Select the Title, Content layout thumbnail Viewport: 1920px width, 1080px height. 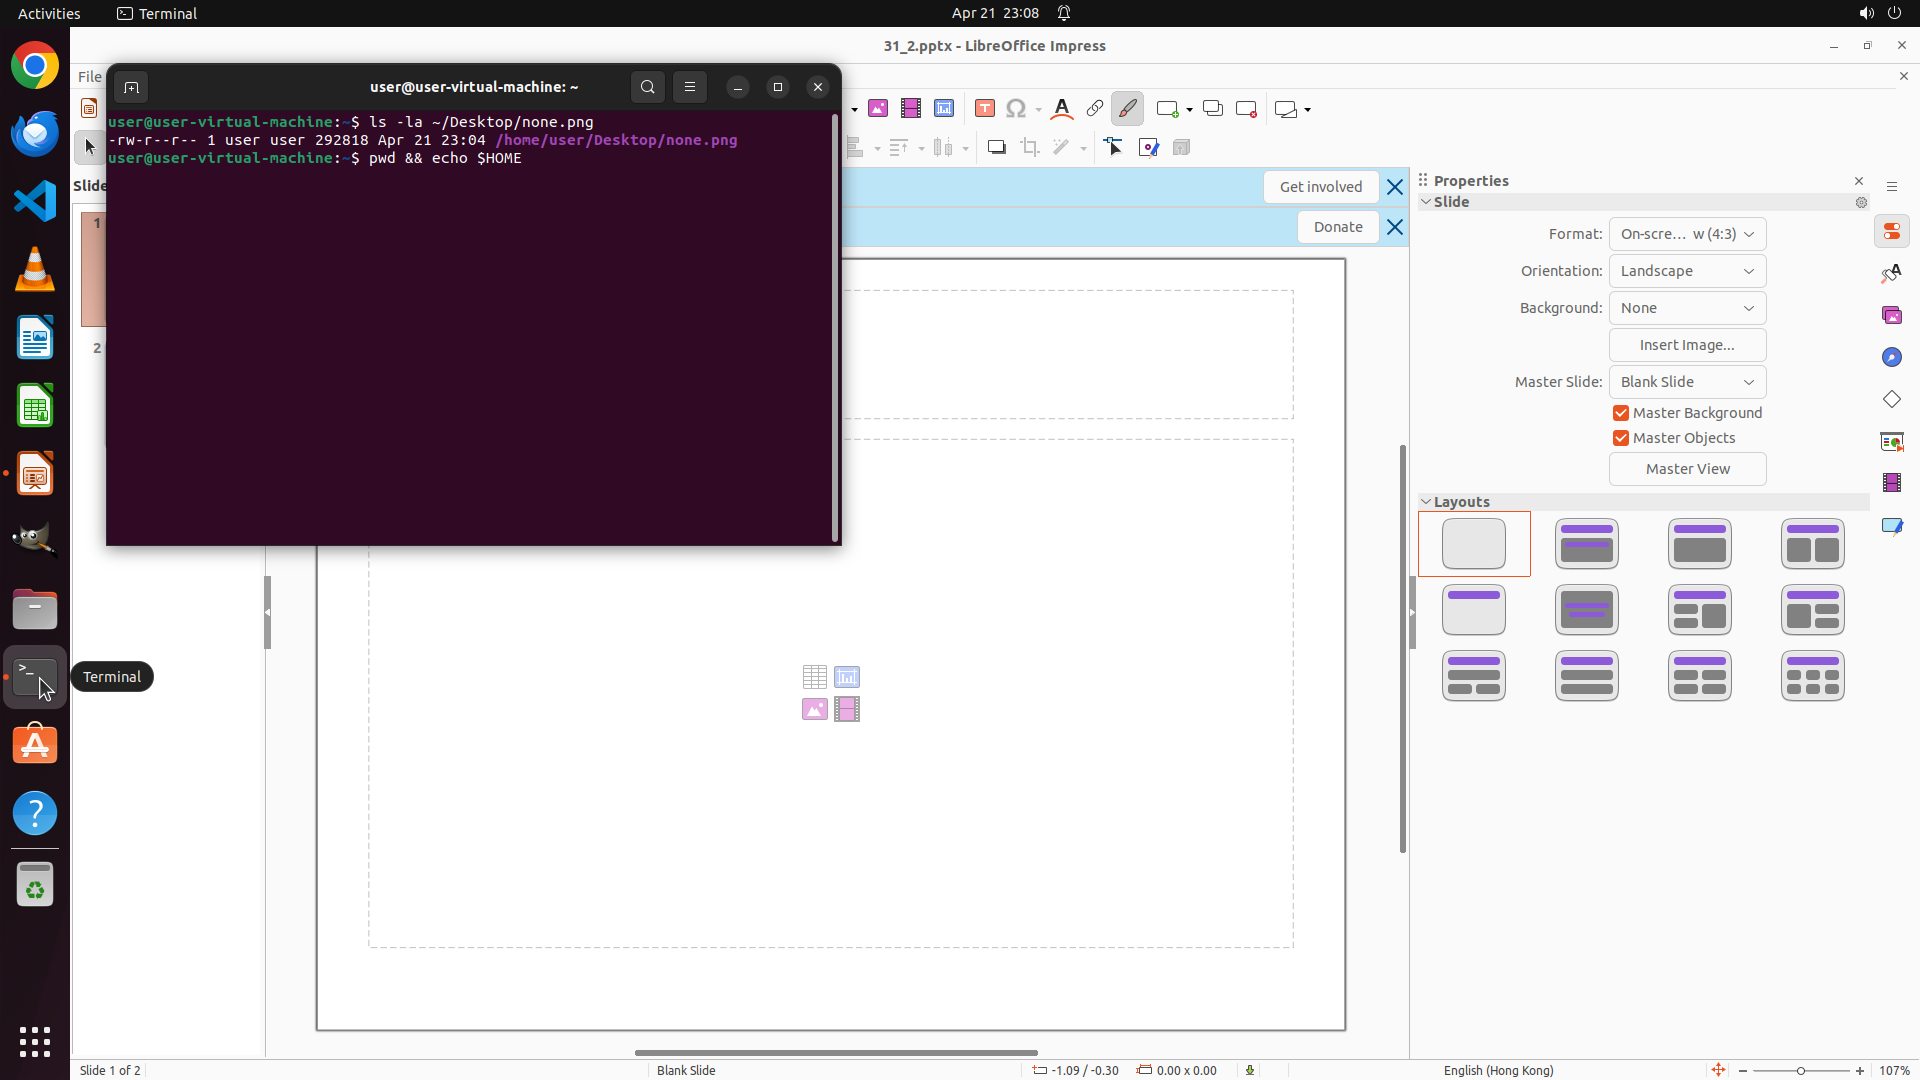pos(1700,544)
